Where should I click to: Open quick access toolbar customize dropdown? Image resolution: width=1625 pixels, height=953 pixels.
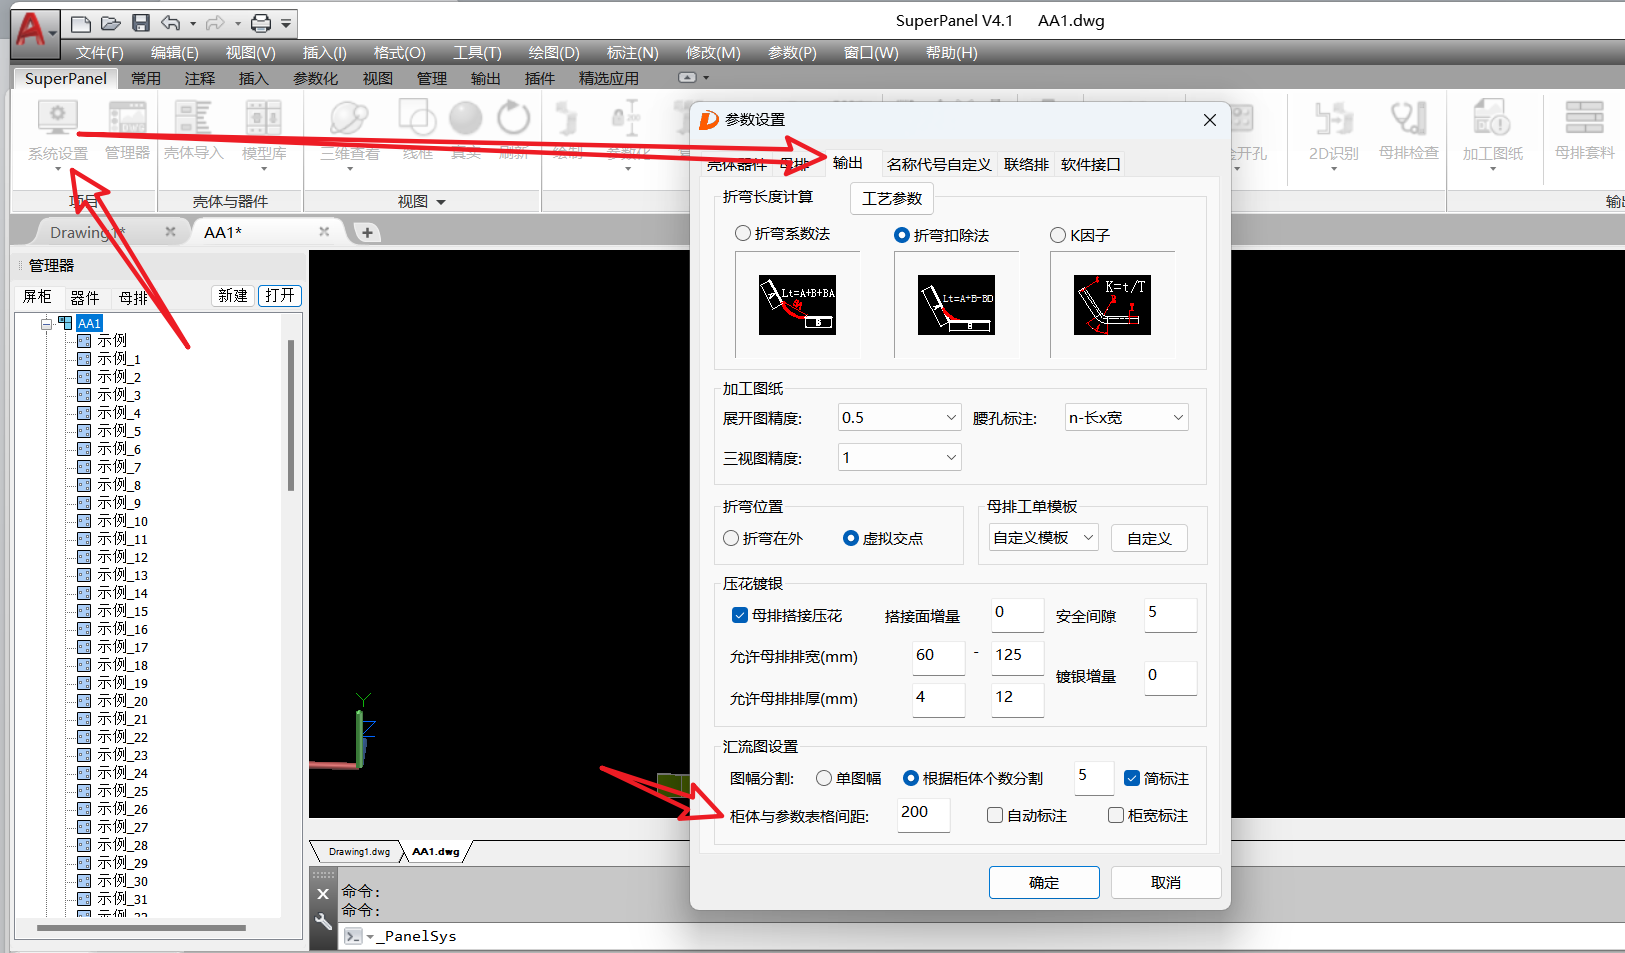point(286,23)
